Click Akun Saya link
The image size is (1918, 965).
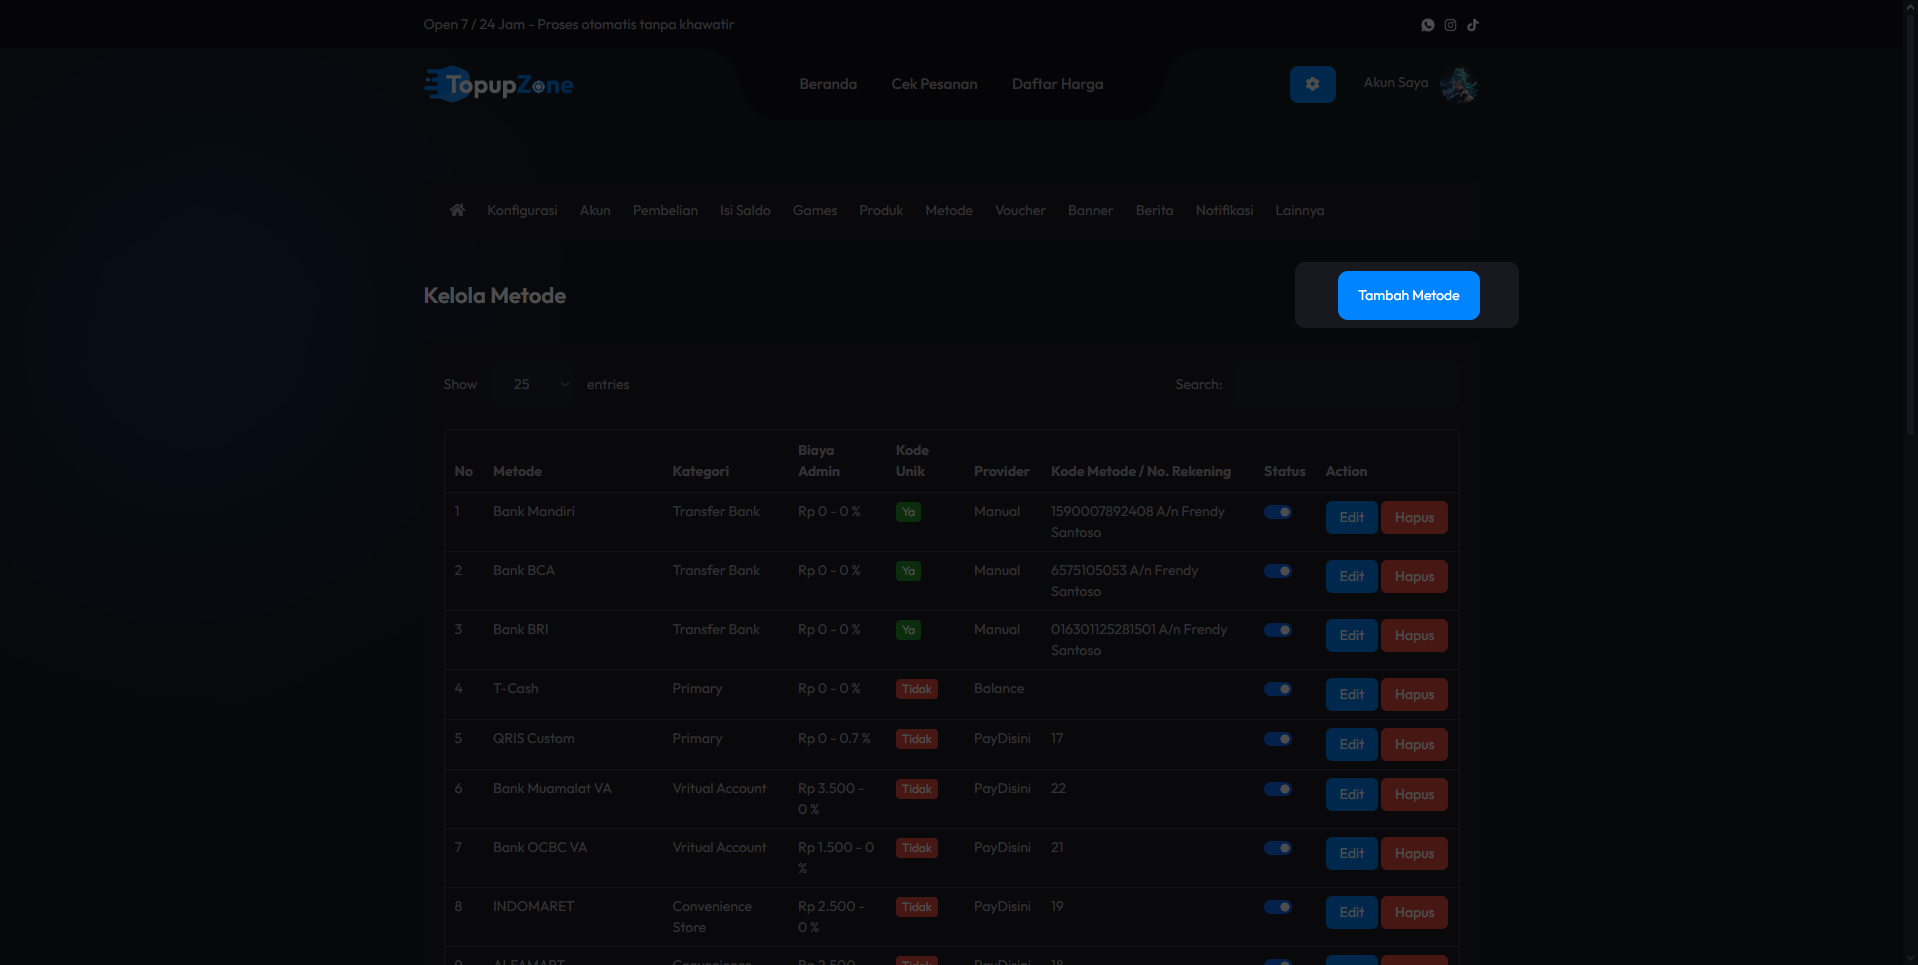coord(1395,82)
